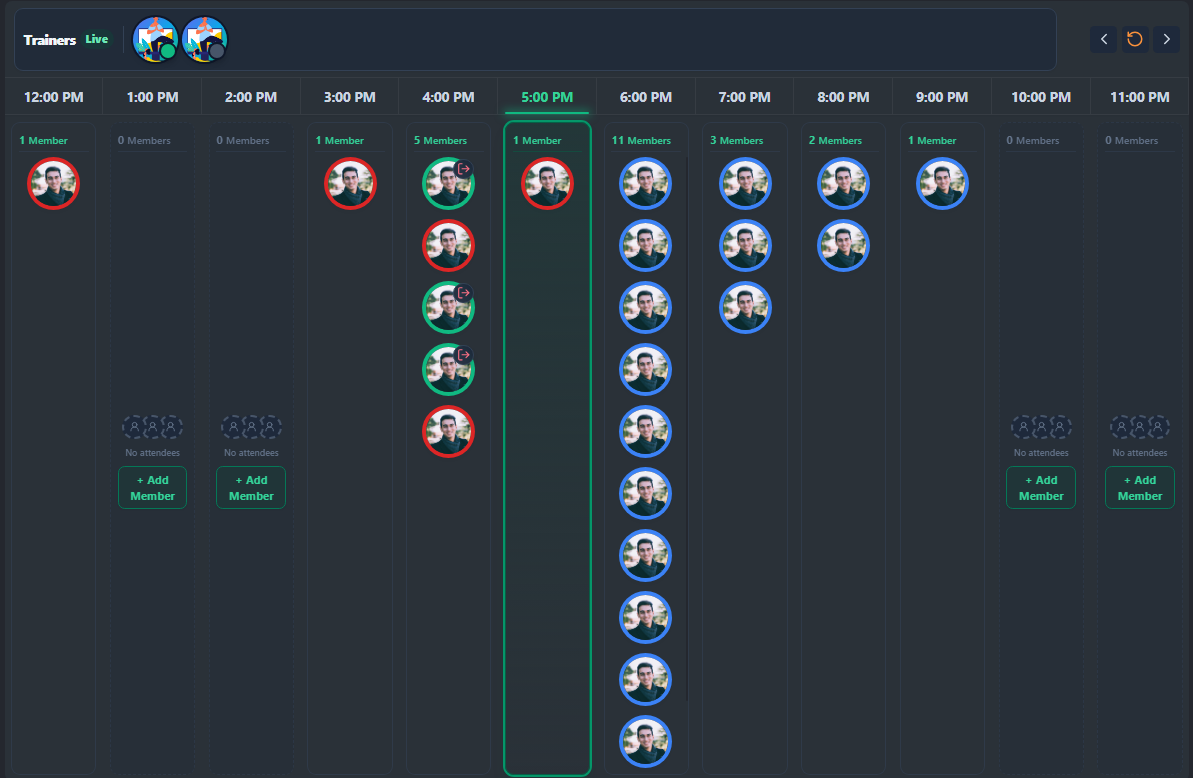Click the No attendees placeholder icon at 10:00 PM
The height and width of the screenshot is (778, 1193).
coord(1041,427)
